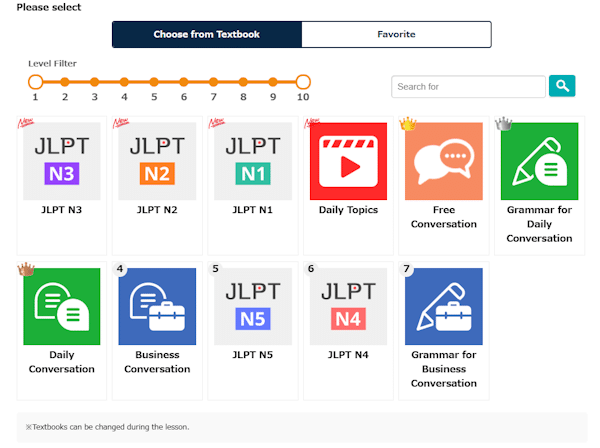
Task: Click level 6 dot on Level Filter
Action: pyautogui.click(x=184, y=82)
